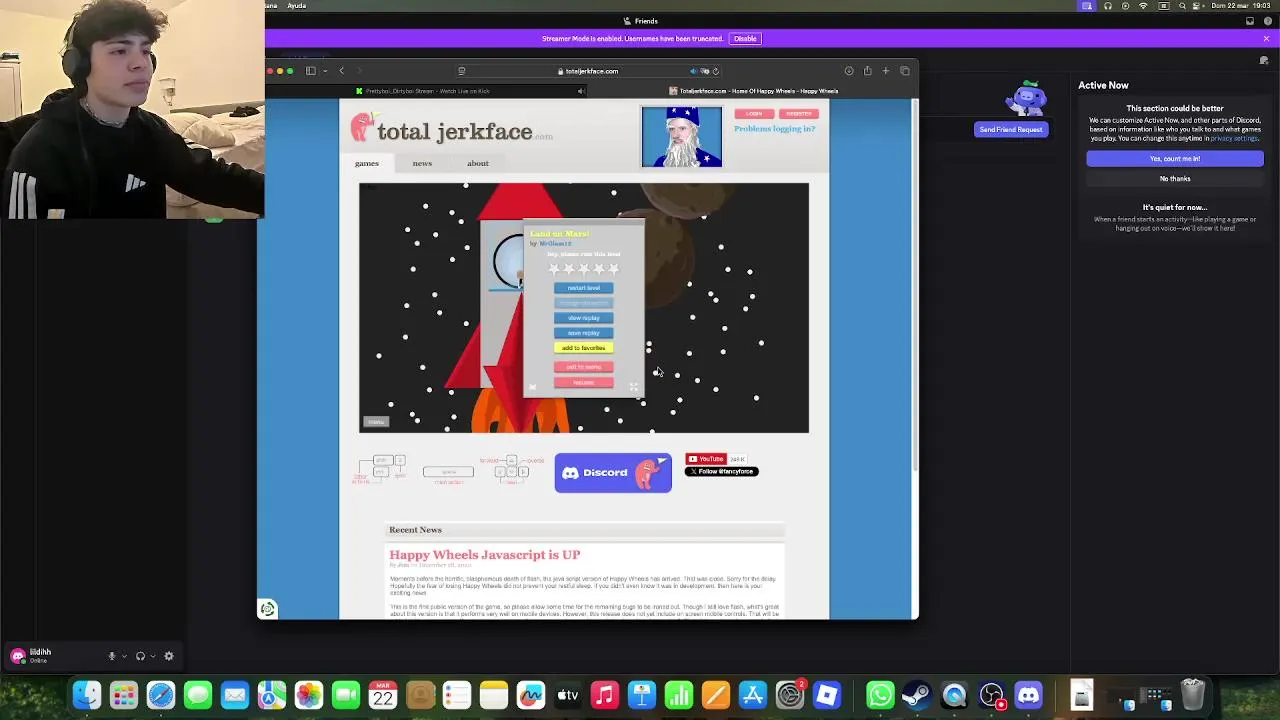Show Safari tab overview
Image resolution: width=1280 pixels, height=720 pixels.
(x=905, y=71)
